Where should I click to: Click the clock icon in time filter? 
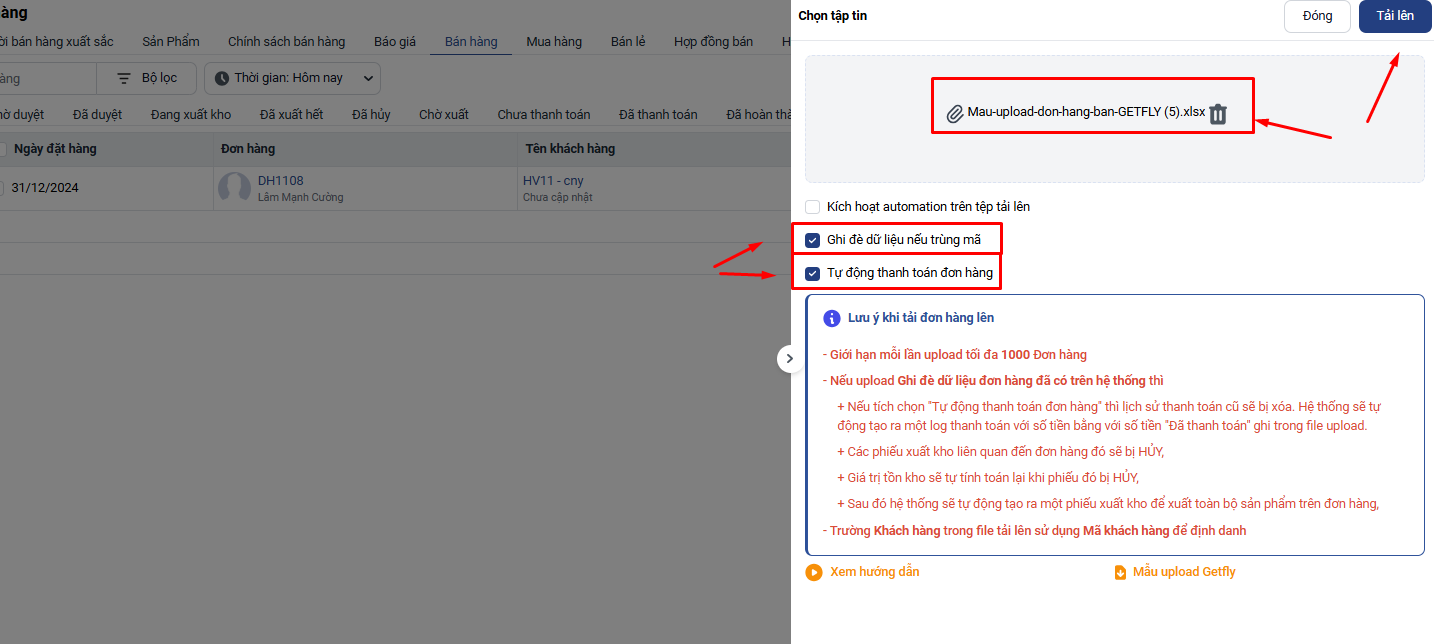222,78
